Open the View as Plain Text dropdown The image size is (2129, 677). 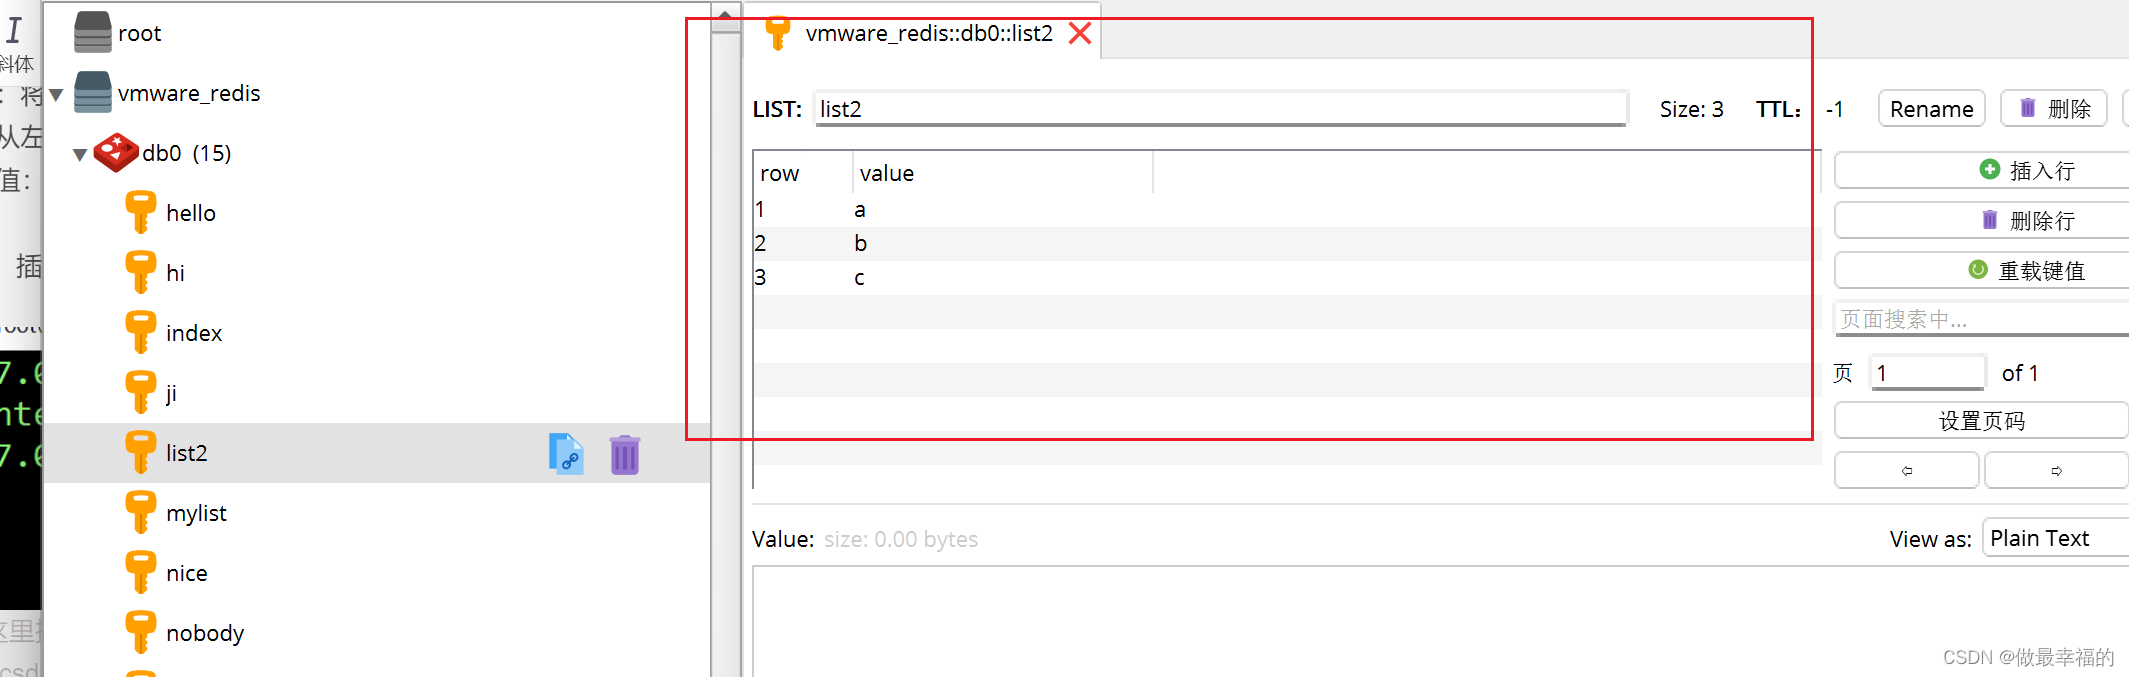(x=2056, y=538)
